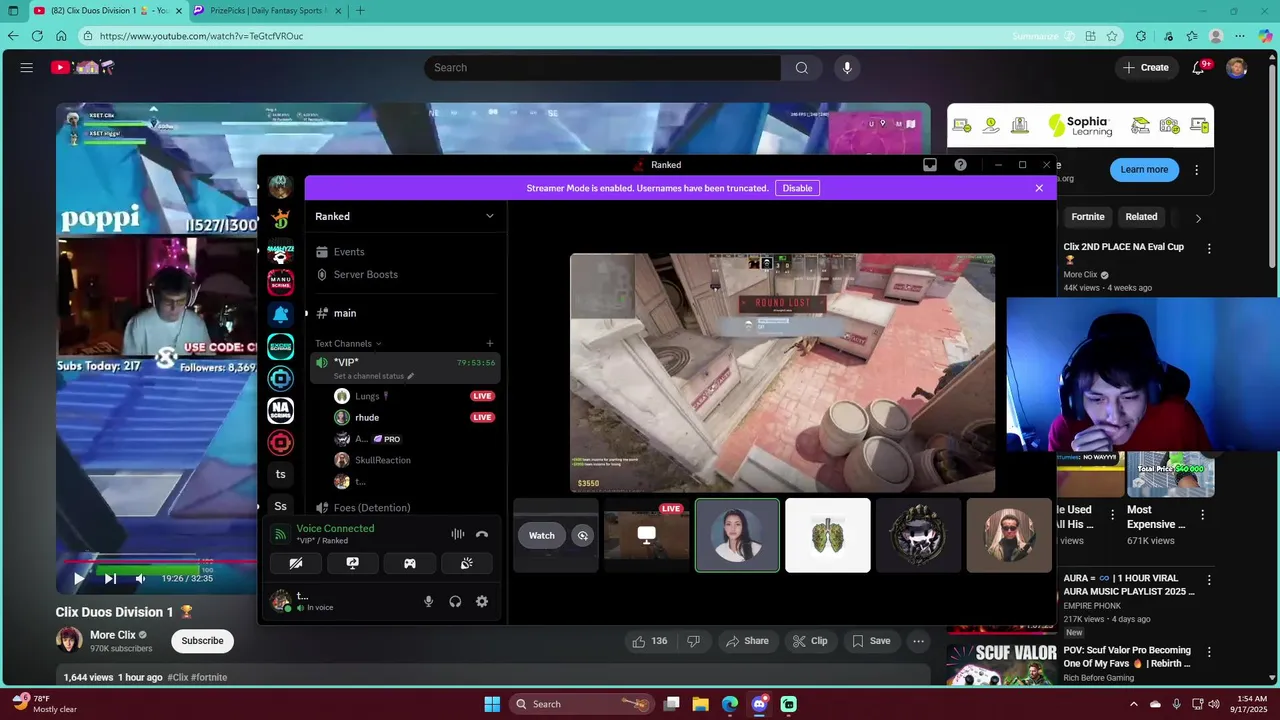Open Windows Start menu
This screenshot has height=720, width=1280.
click(x=492, y=704)
